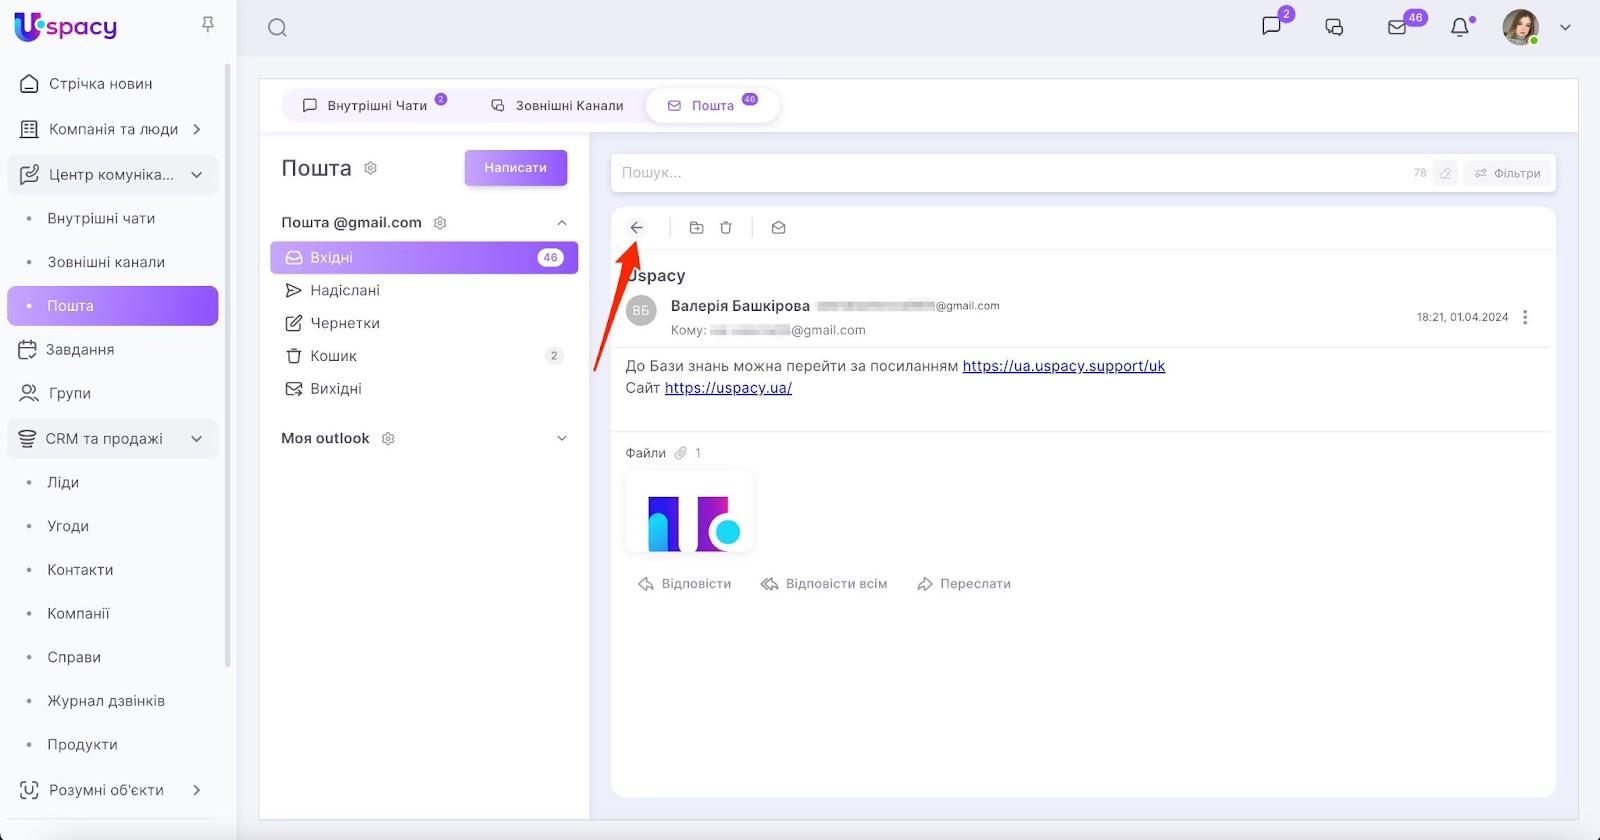
Task: Open mail icon with 46 badge in top bar
Action: click(1398, 28)
